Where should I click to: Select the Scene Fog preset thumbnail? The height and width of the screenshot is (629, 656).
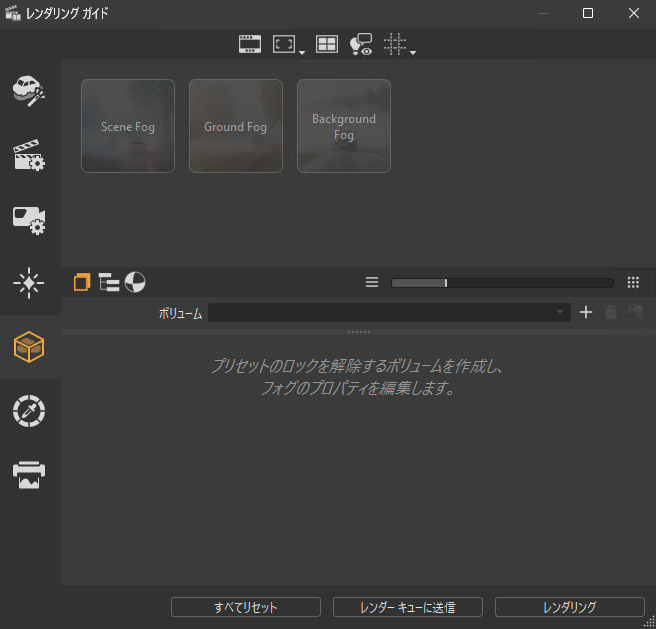(128, 126)
